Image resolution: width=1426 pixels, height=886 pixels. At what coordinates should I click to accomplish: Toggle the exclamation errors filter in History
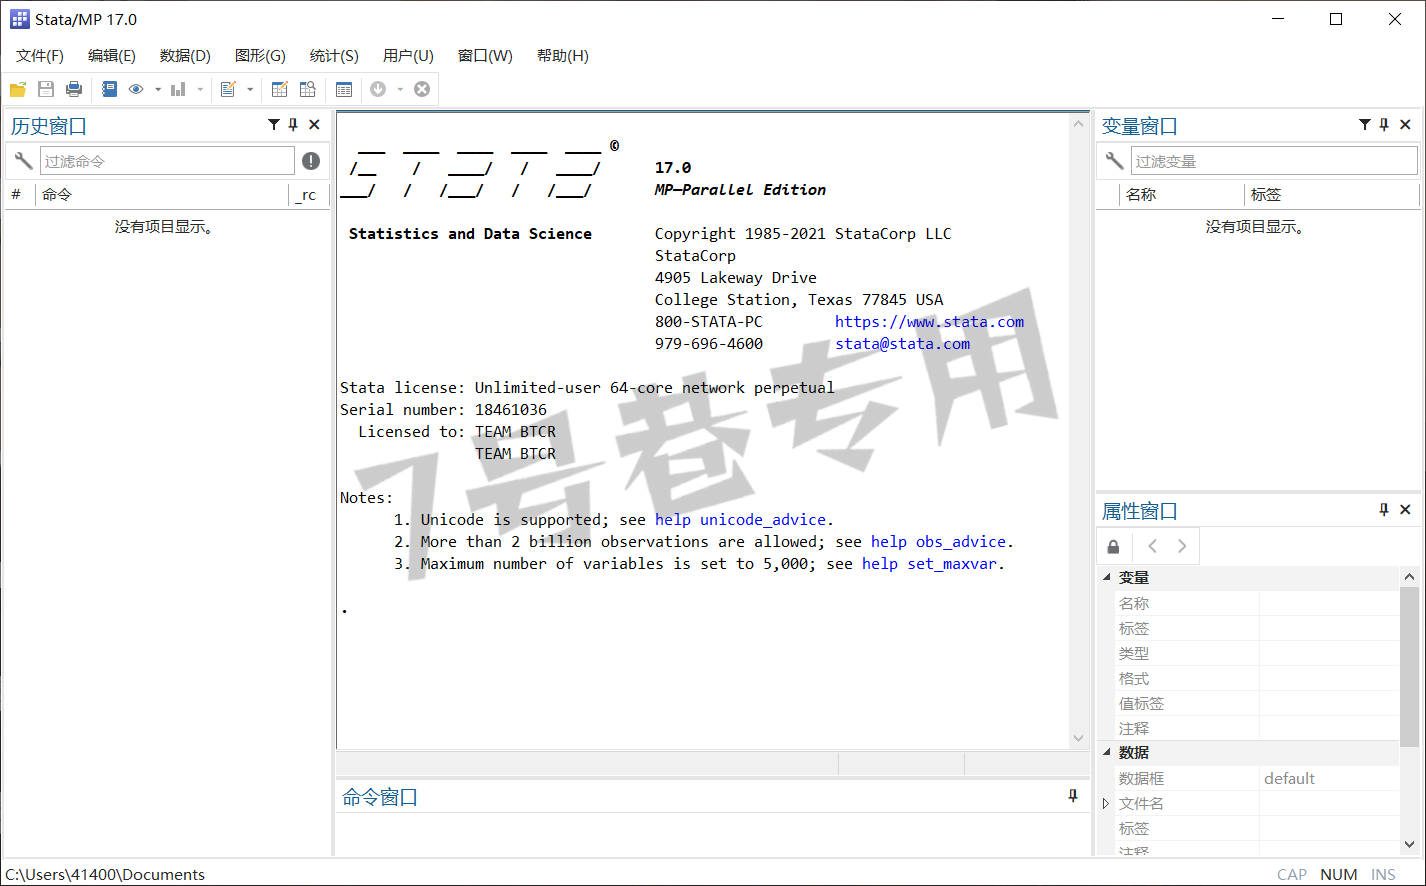coord(311,160)
